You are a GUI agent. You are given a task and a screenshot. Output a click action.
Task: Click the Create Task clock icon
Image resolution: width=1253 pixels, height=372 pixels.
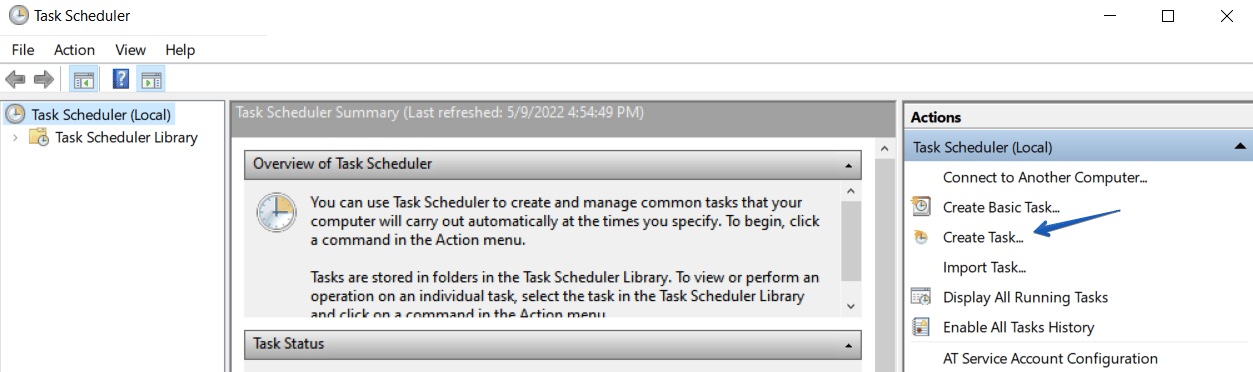point(921,238)
